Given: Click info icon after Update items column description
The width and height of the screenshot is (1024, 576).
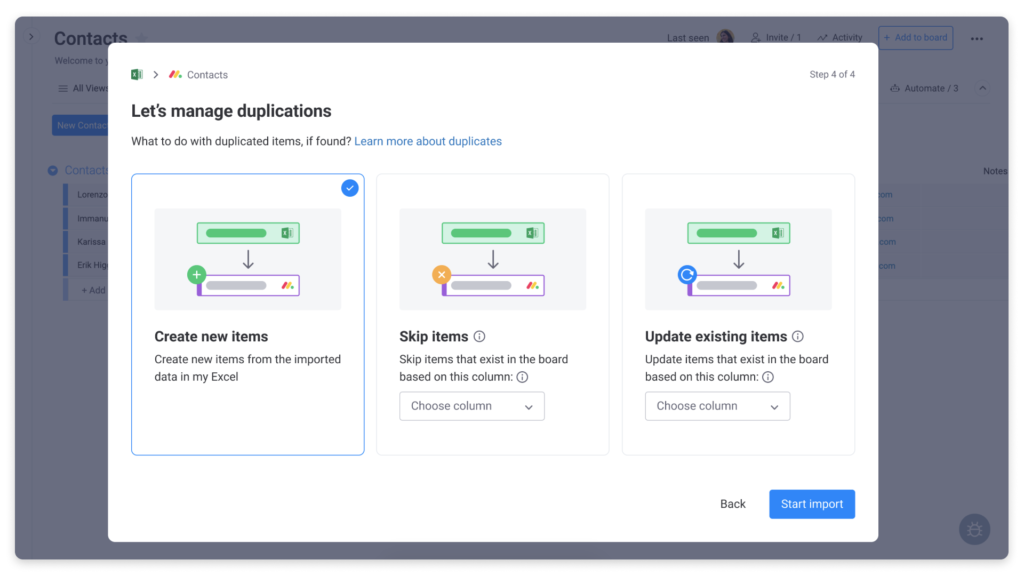Looking at the screenshot, I should (x=768, y=377).
